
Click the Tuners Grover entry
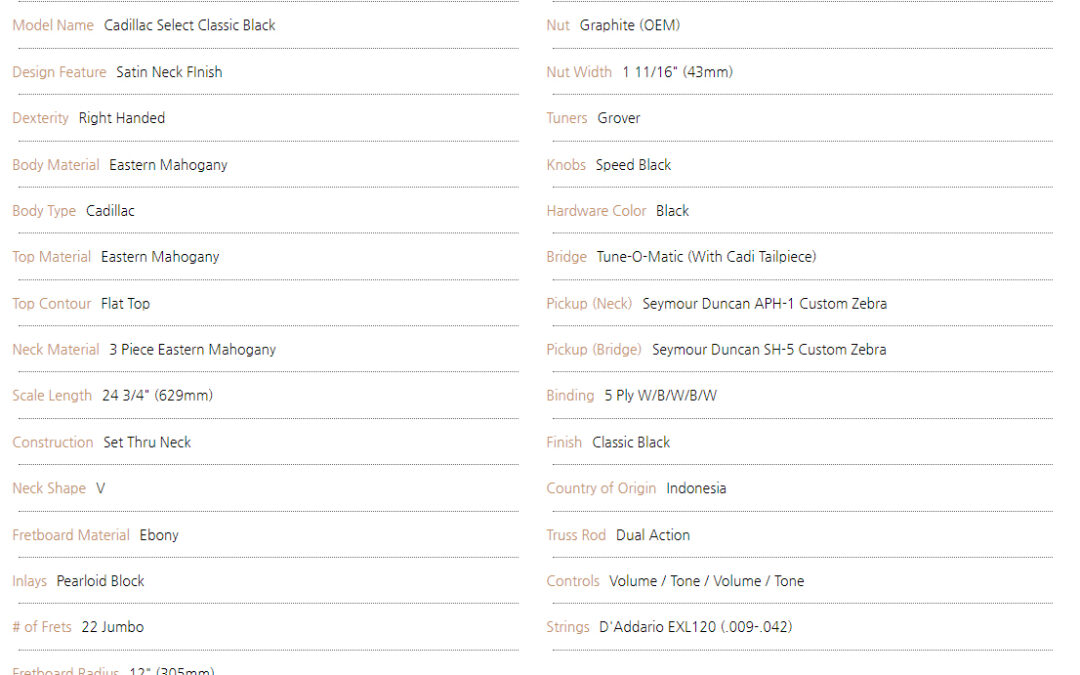click(593, 118)
